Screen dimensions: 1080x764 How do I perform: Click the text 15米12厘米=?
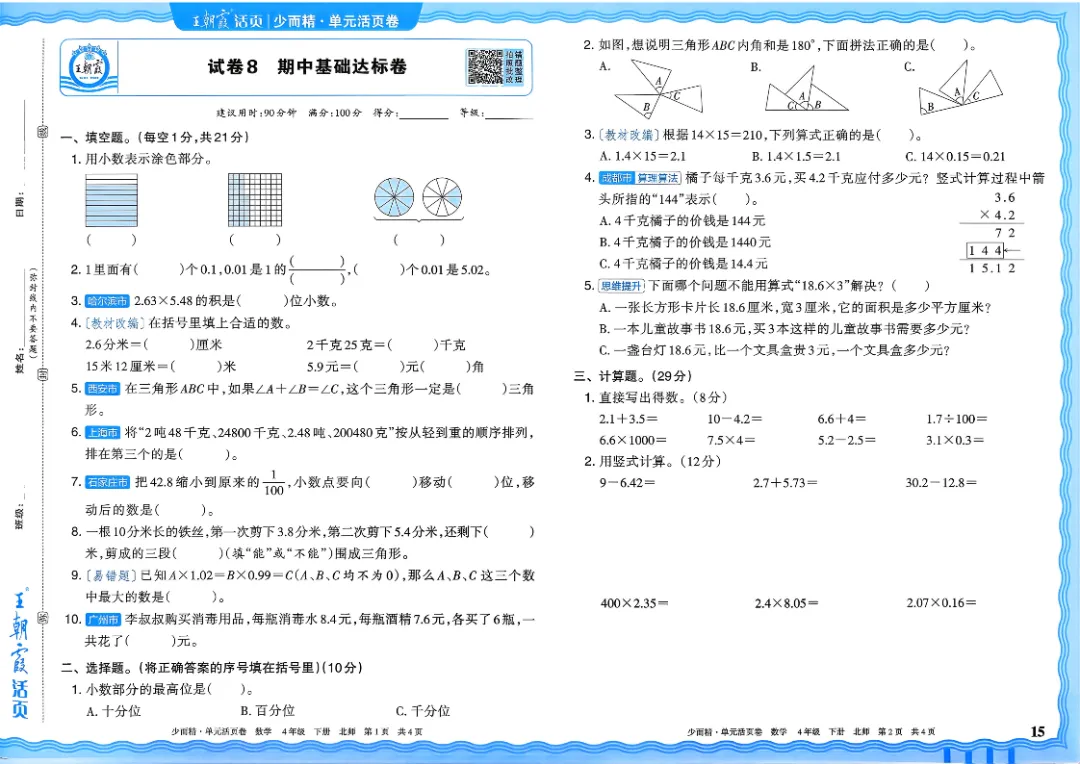pos(127,366)
